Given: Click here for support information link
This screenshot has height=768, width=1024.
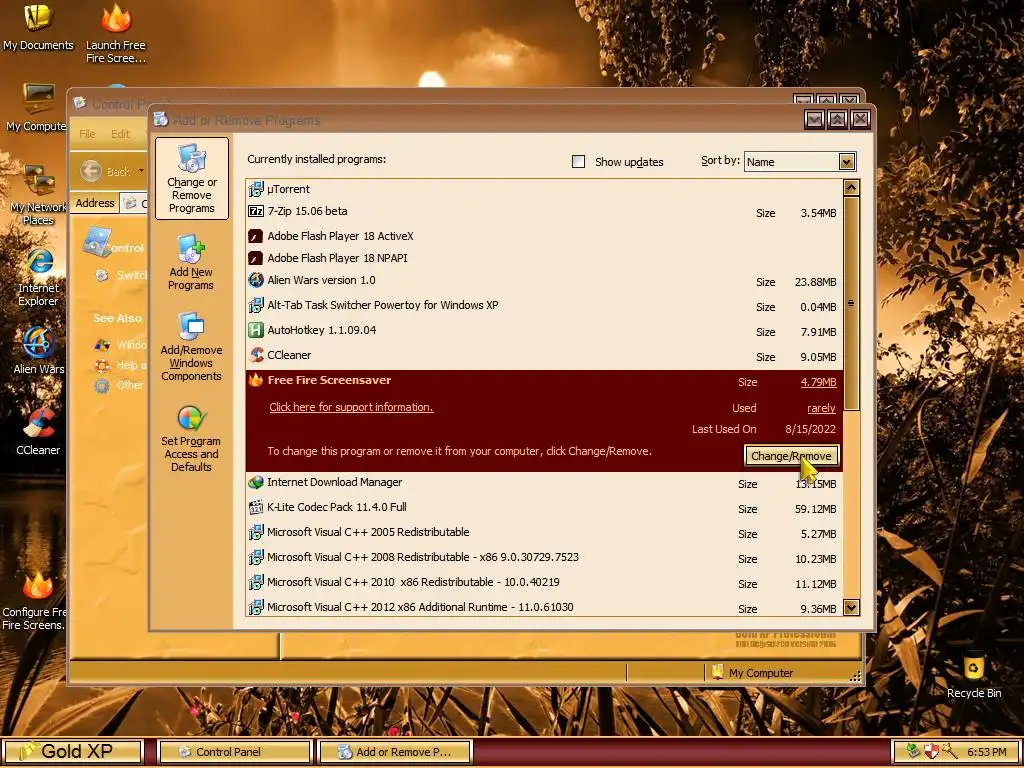Looking at the screenshot, I should 351,407.
